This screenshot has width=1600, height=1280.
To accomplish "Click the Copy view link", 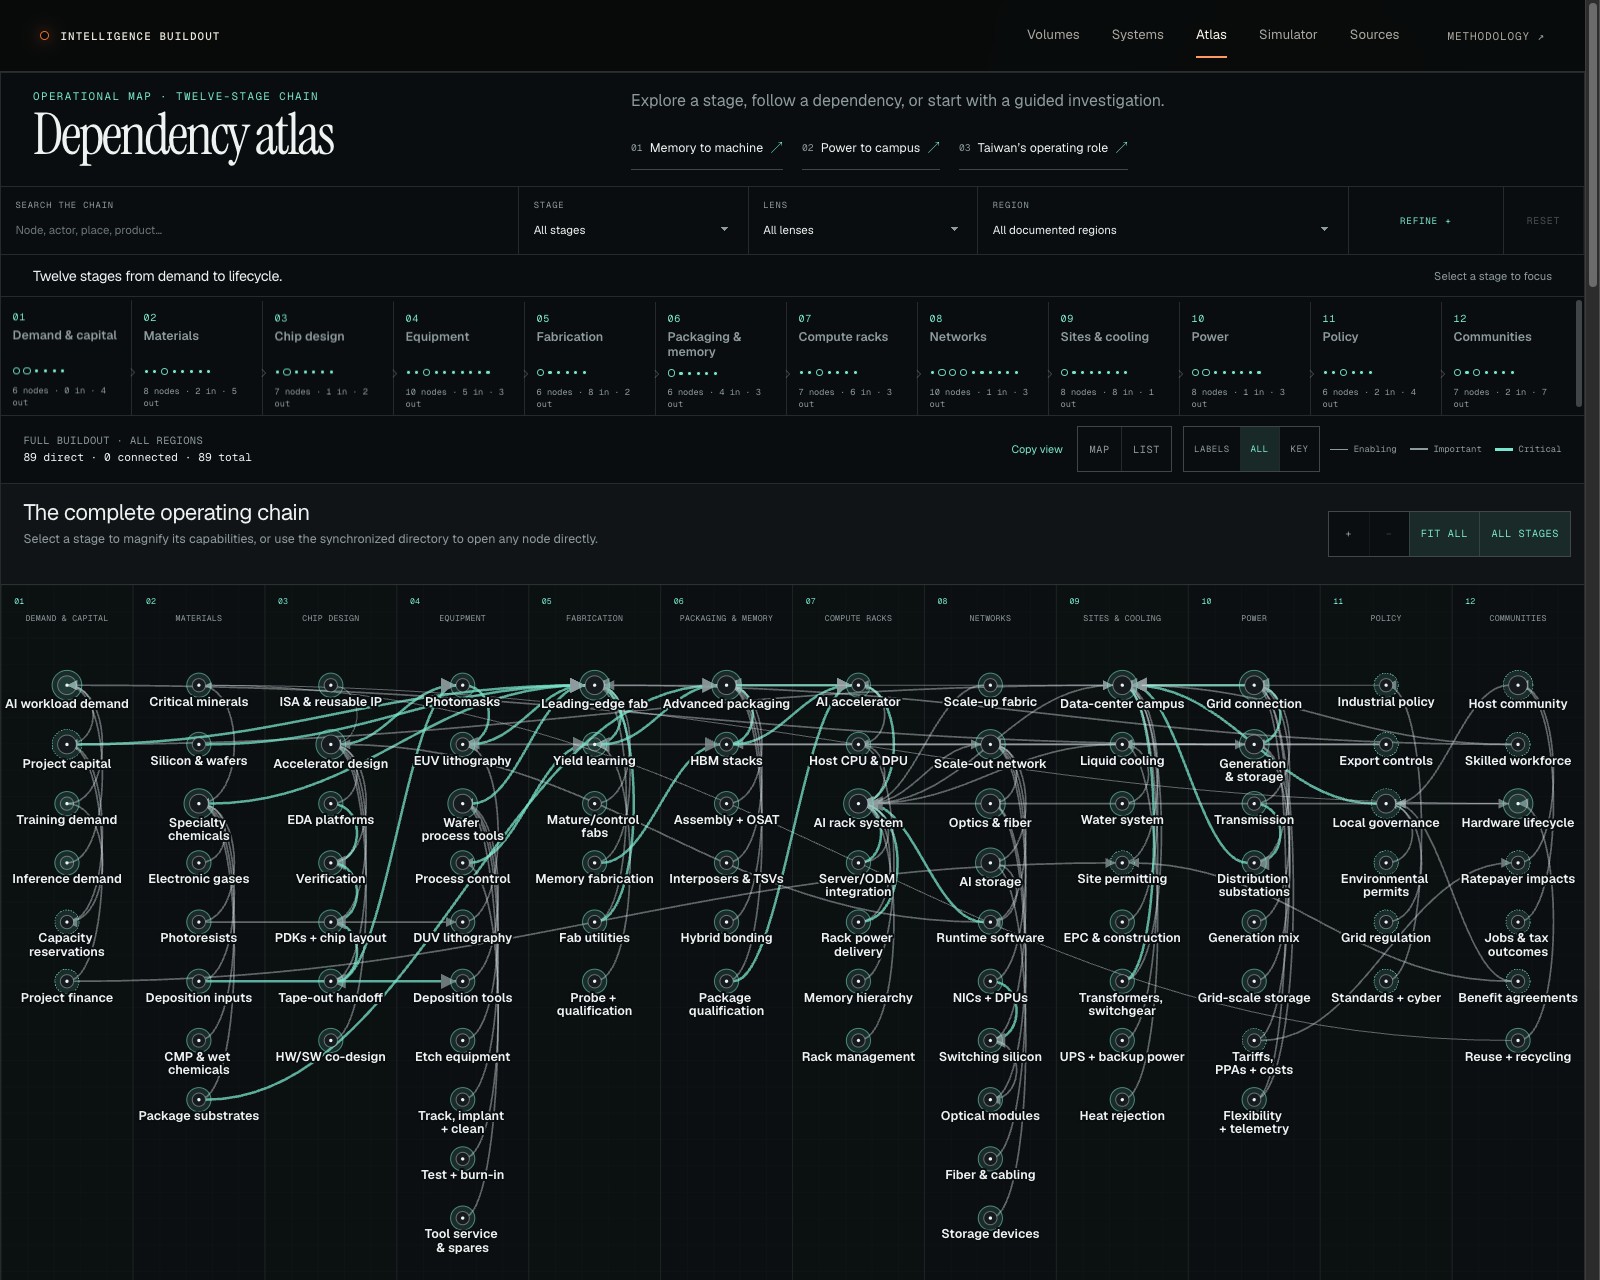I will [1037, 449].
